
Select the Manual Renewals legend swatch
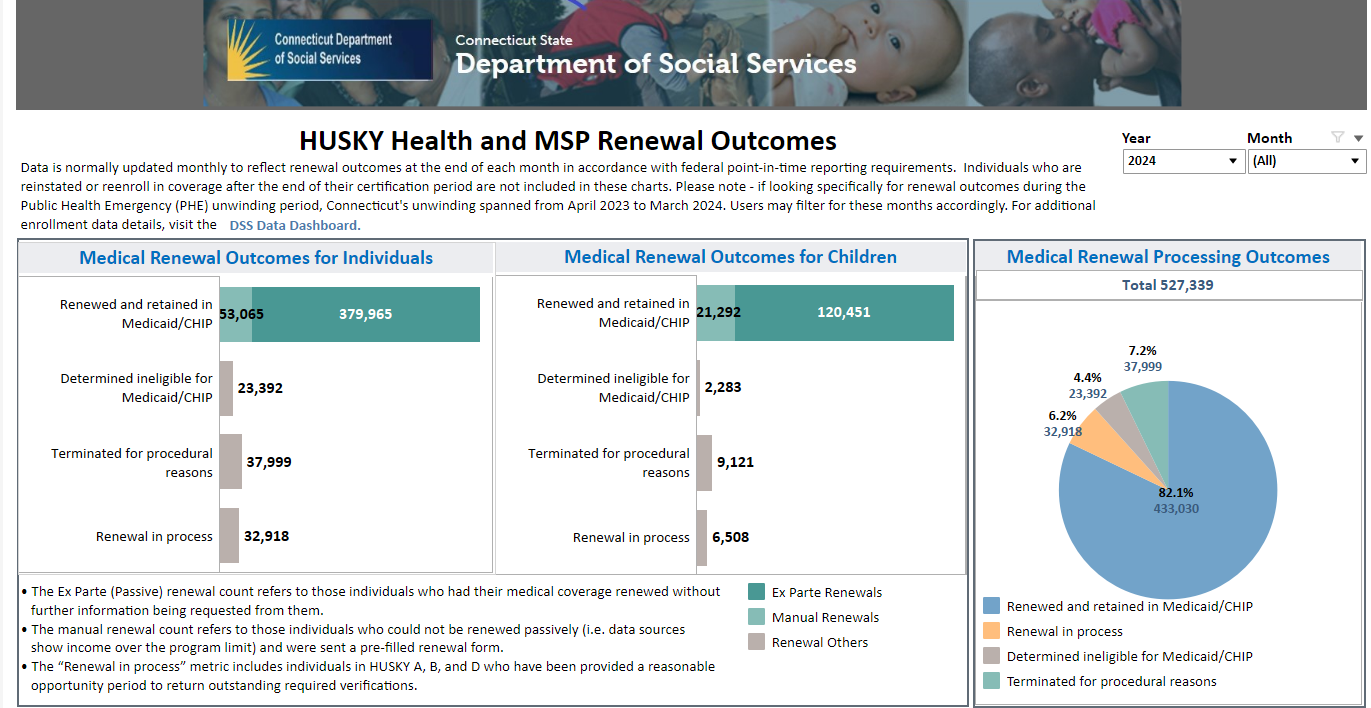[x=756, y=617]
